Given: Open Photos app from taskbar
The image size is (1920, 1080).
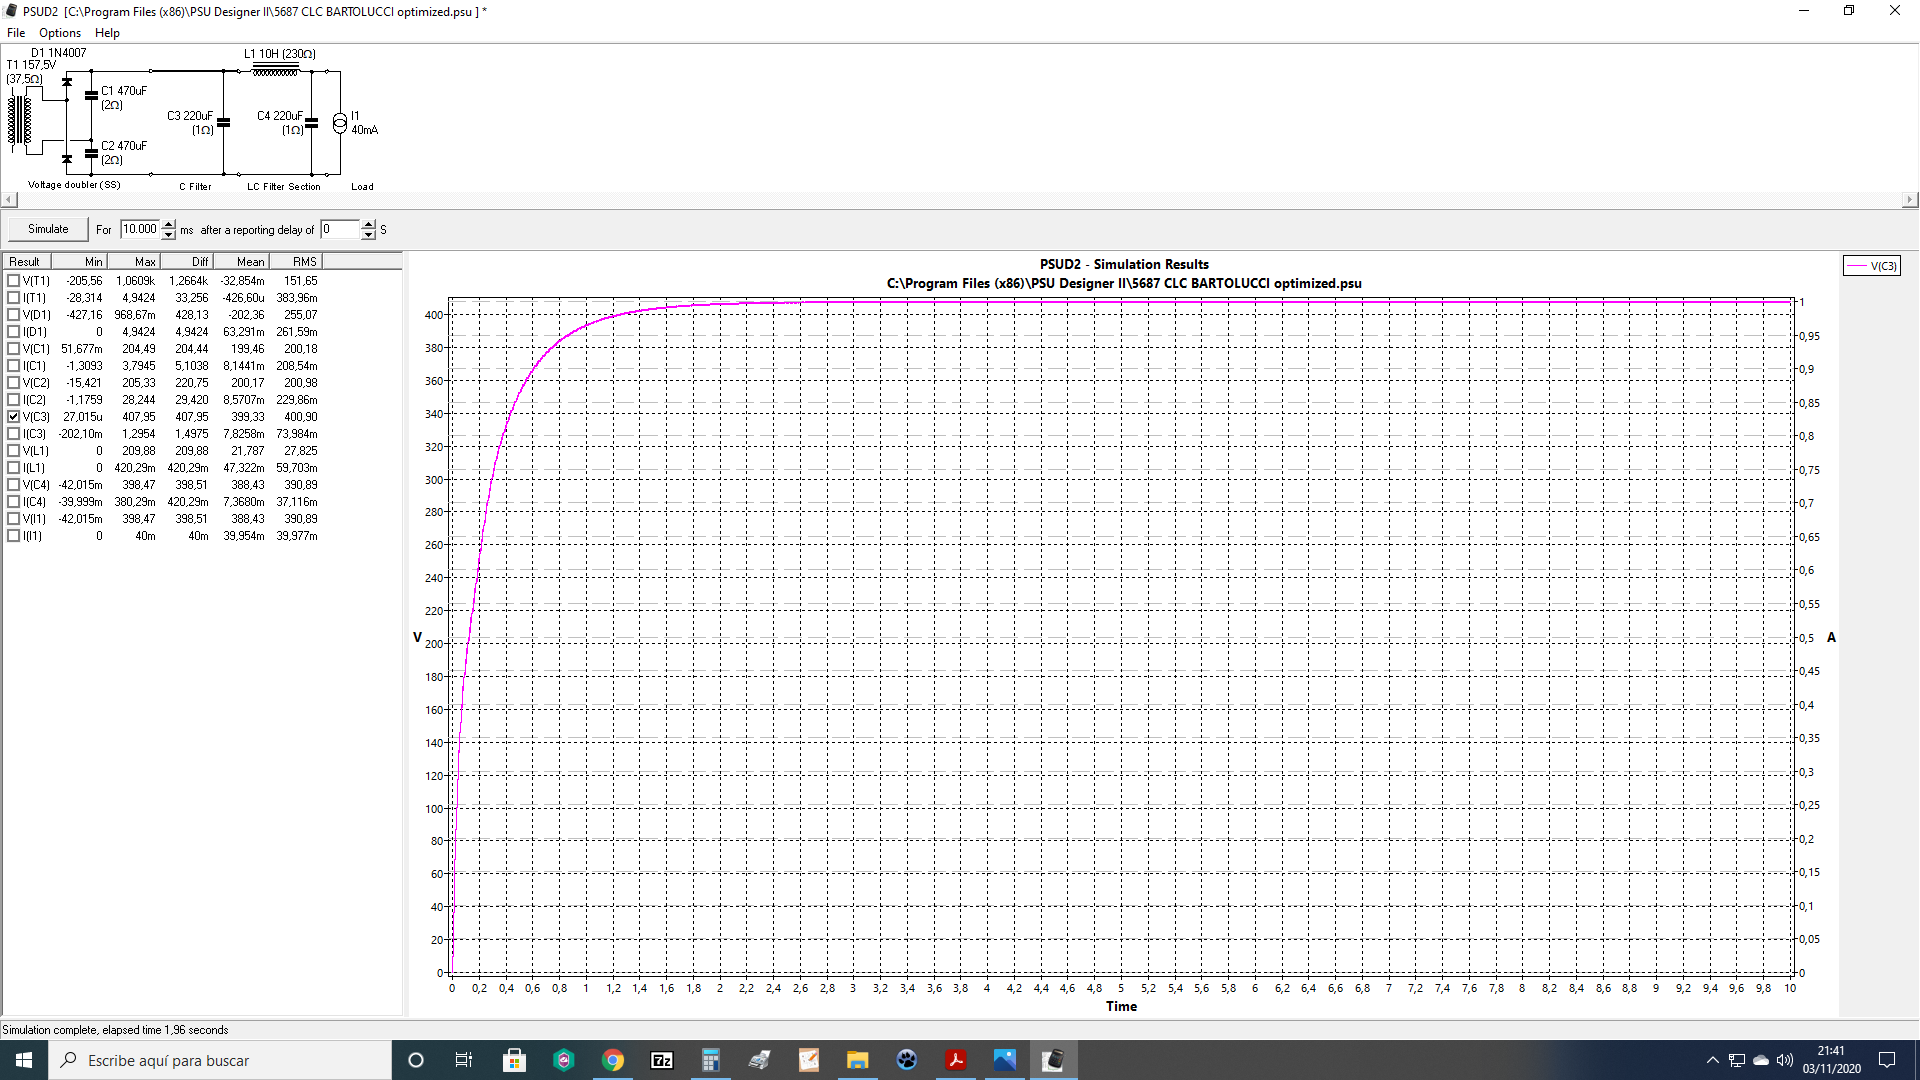Looking at the screenshot, I should tap(1005, 1060).
